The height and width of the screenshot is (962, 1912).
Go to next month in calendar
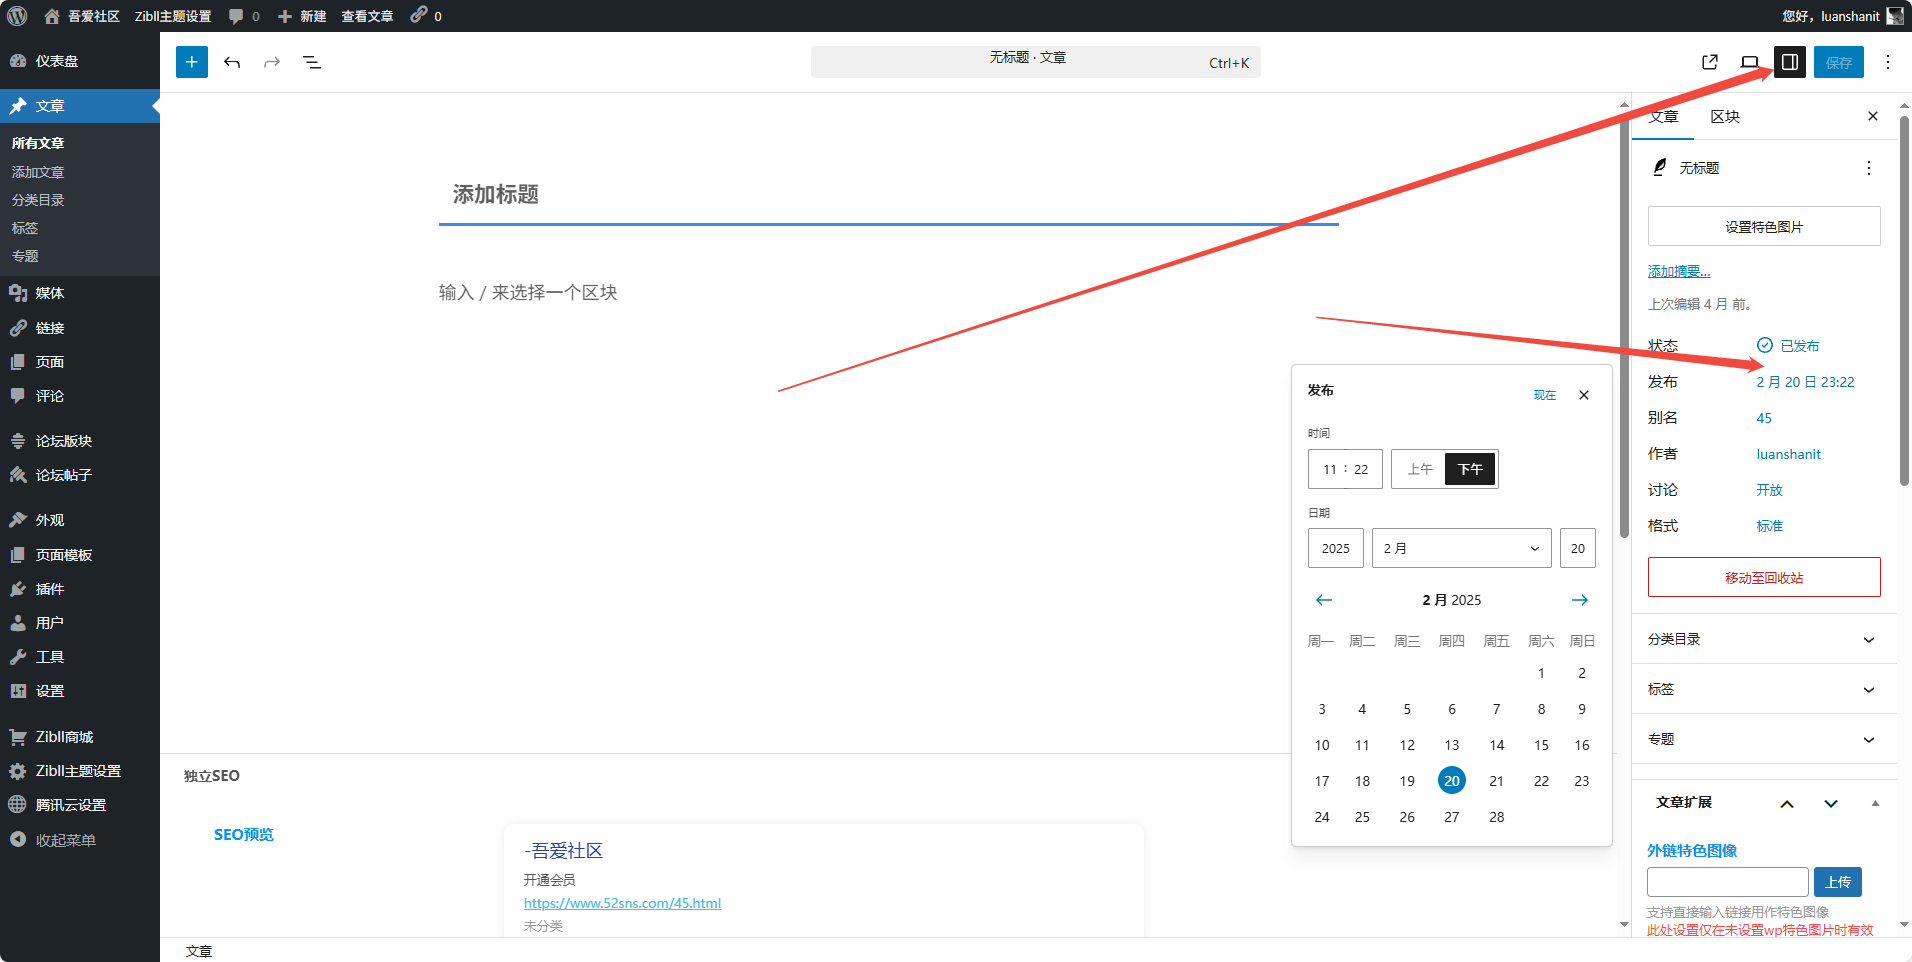coord(1580,600)
